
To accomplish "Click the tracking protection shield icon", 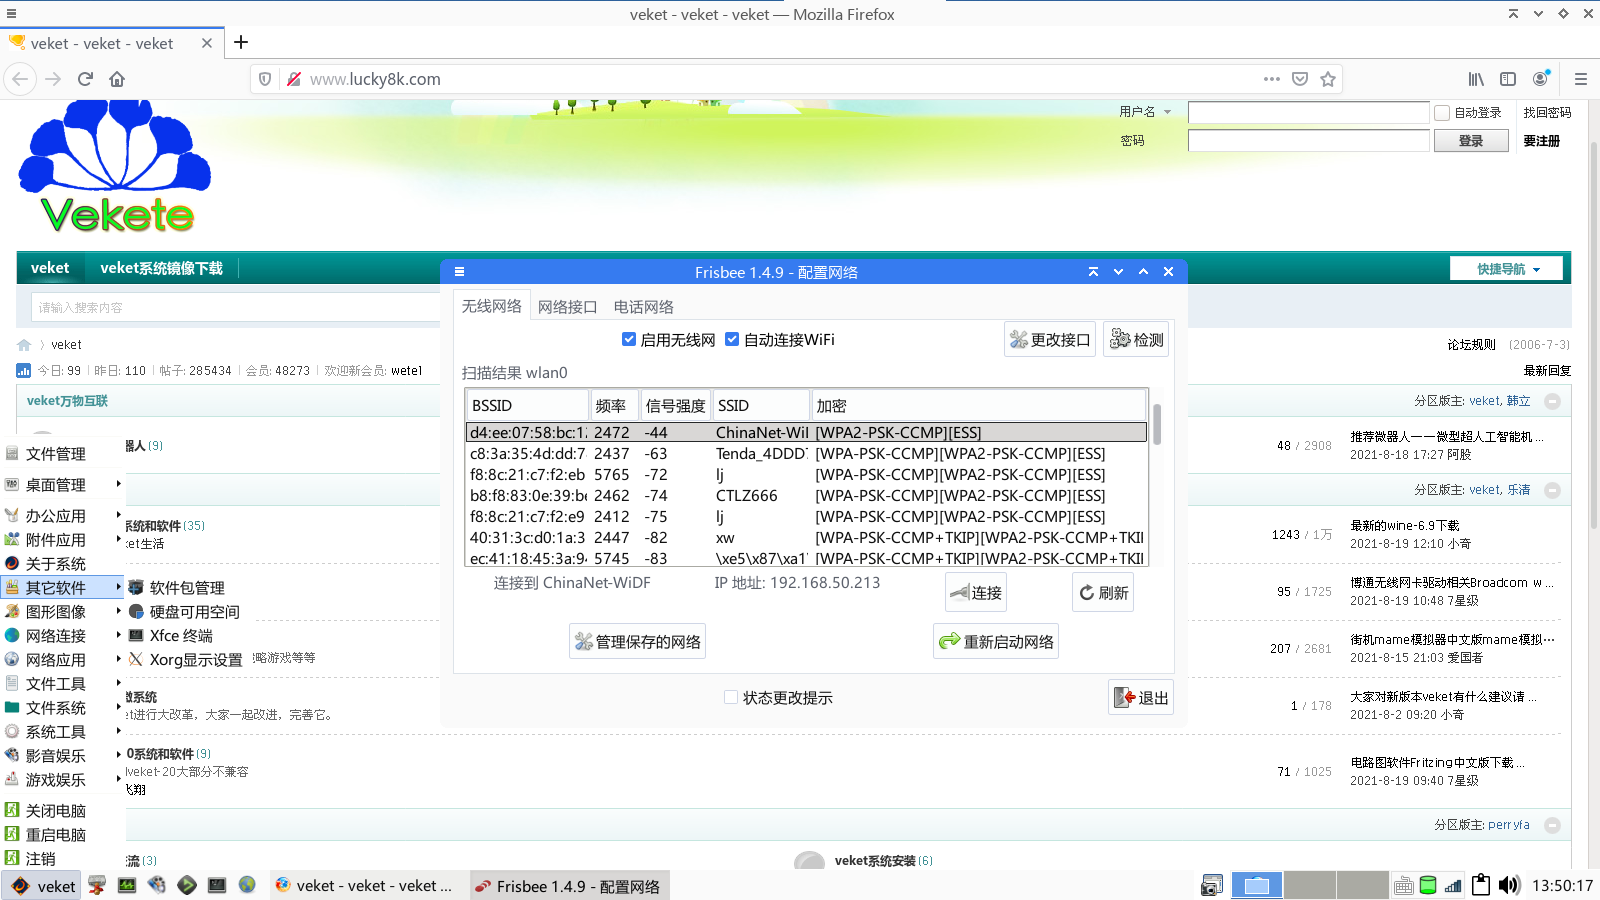I will point(265,79).
